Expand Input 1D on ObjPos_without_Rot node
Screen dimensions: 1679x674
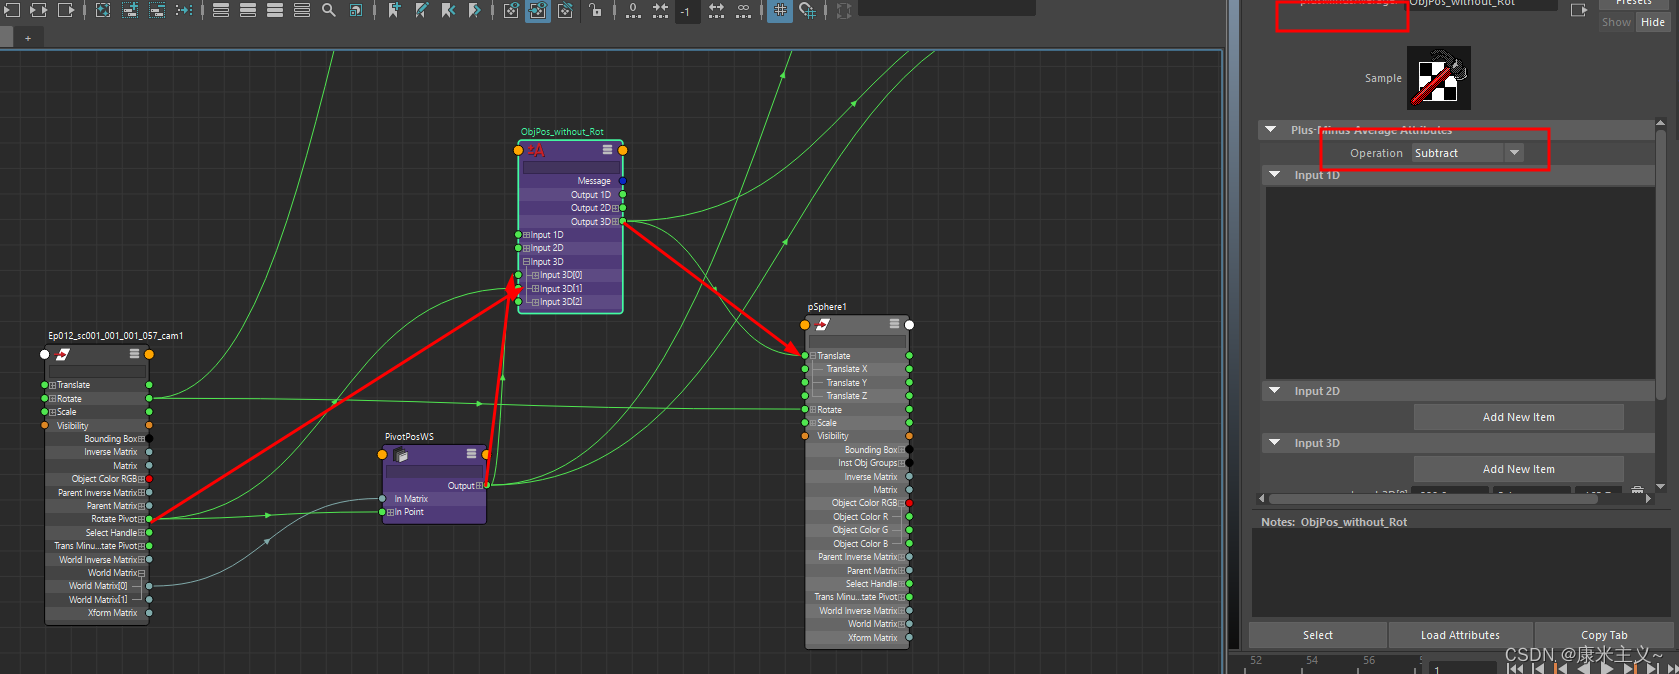[x=526, y=235]
